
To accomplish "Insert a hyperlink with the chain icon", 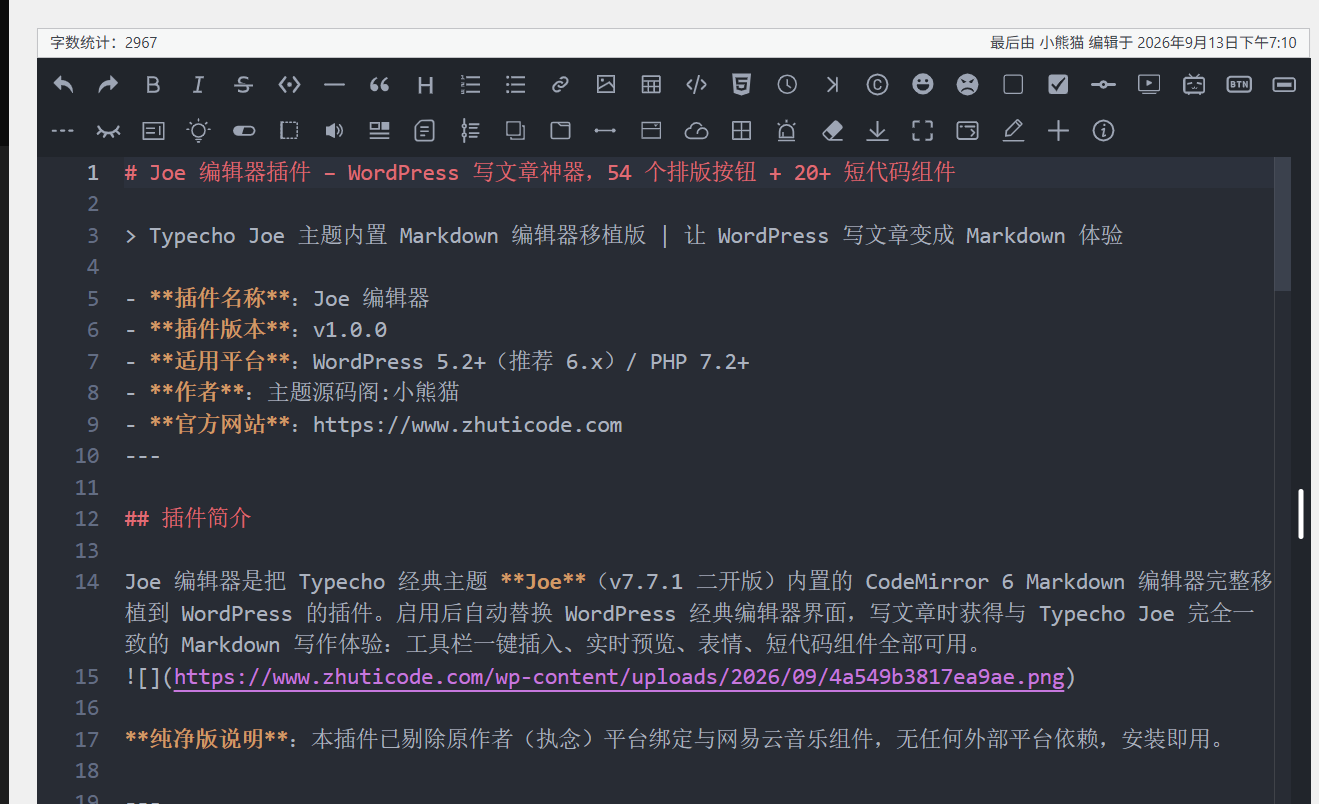I will pos(561,85).
